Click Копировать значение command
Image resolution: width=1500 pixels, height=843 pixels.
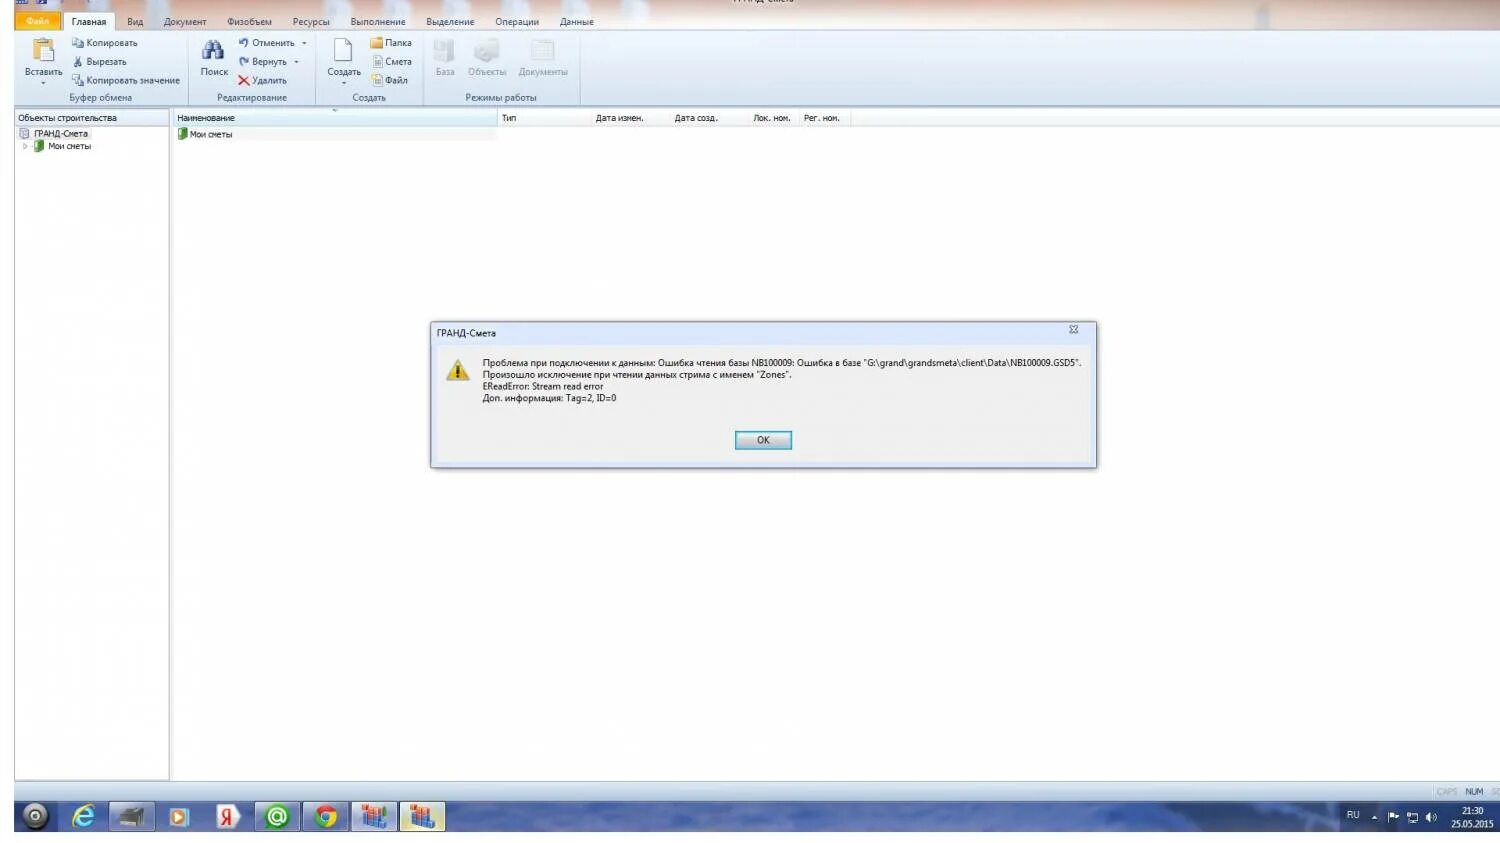pos(126,81)
